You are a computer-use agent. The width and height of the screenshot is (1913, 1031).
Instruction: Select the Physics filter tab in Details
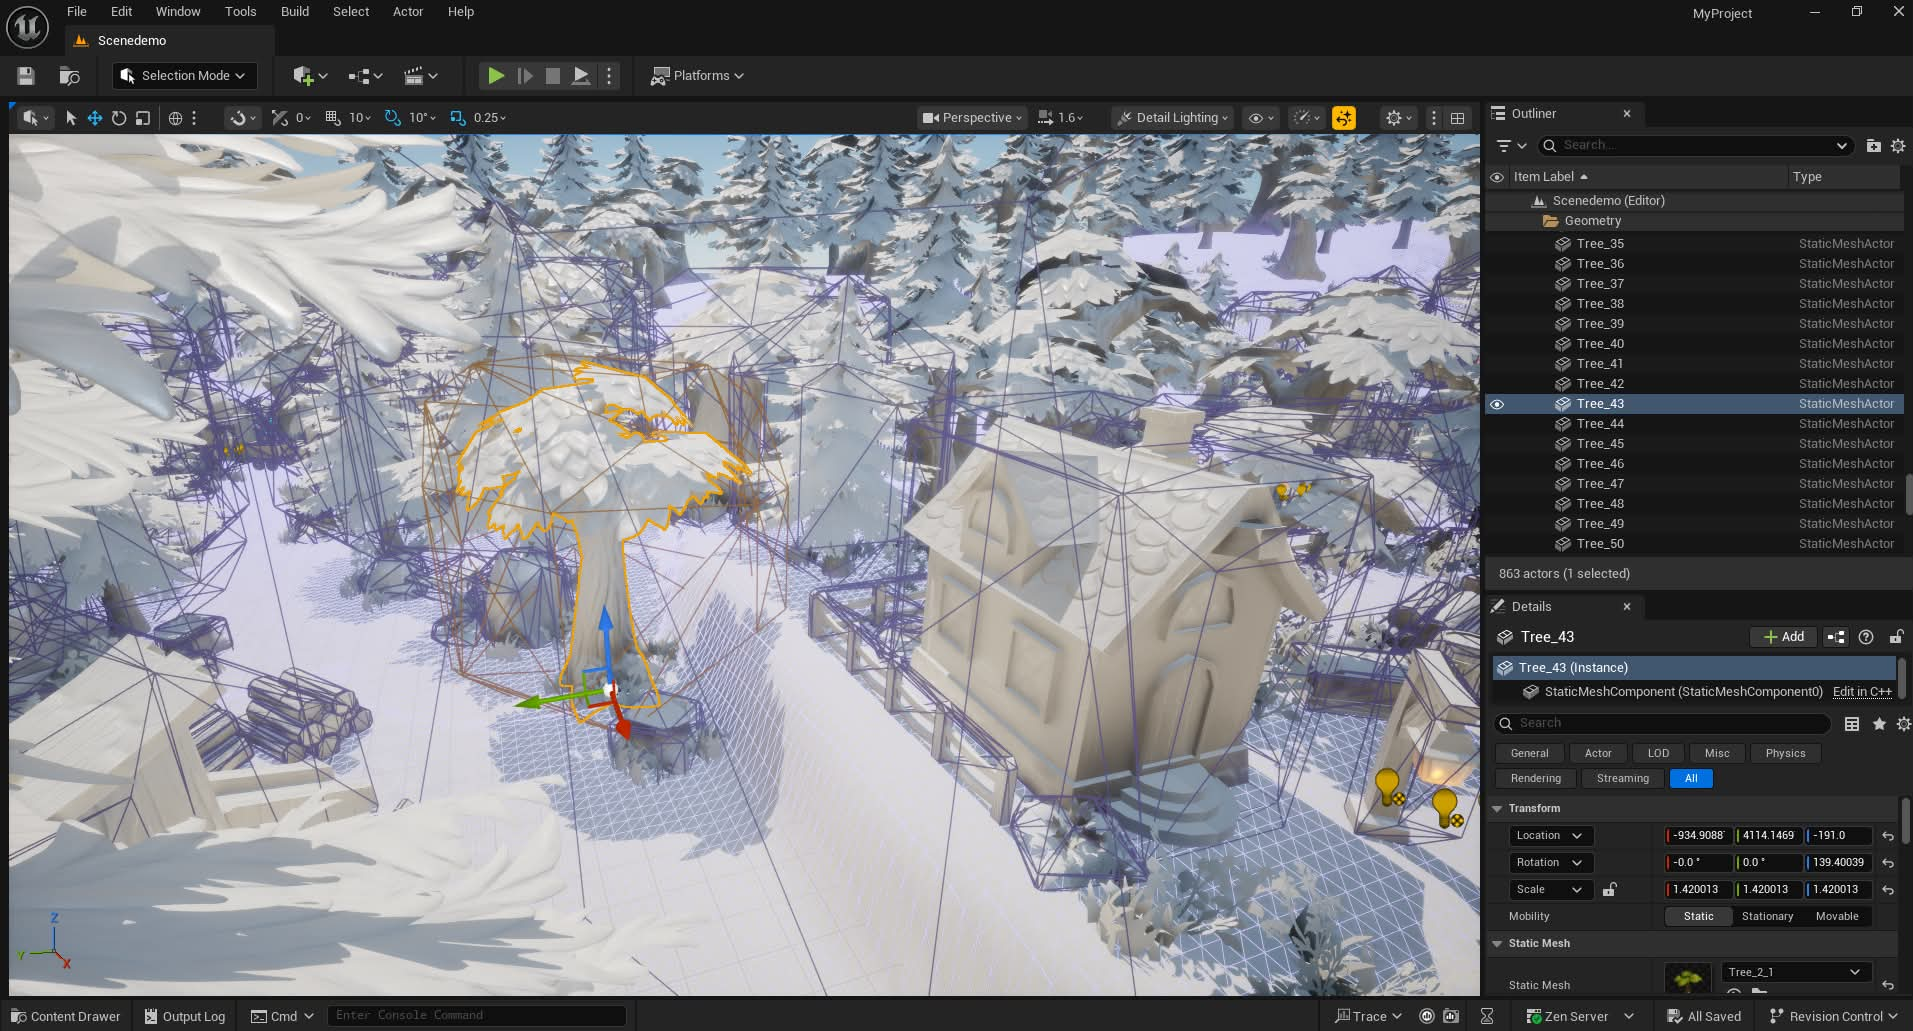click(1785, 753)
